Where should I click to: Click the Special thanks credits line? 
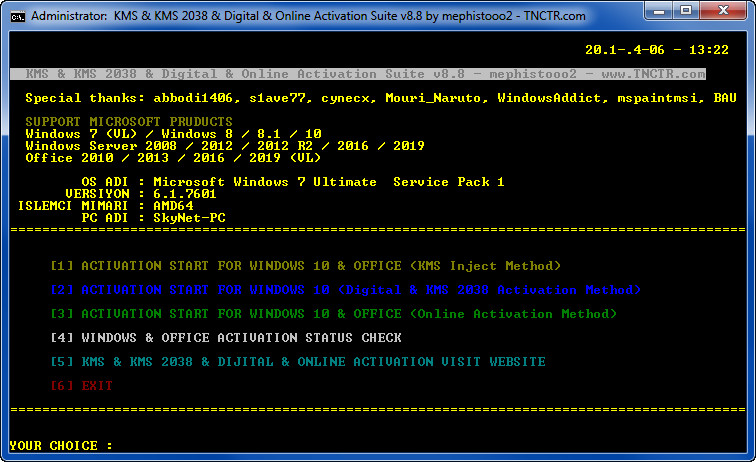pyautogui.click(x=381, y=98)
